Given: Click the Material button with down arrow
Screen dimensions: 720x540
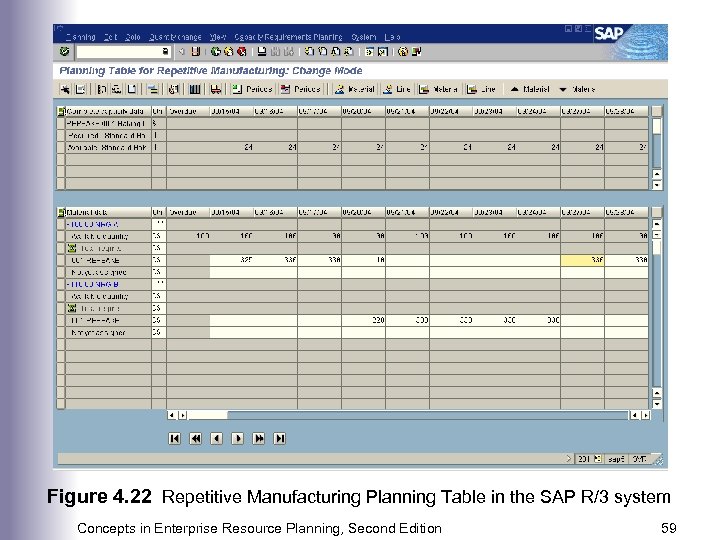Looking at the screenshot, I should tap(577, 89).
